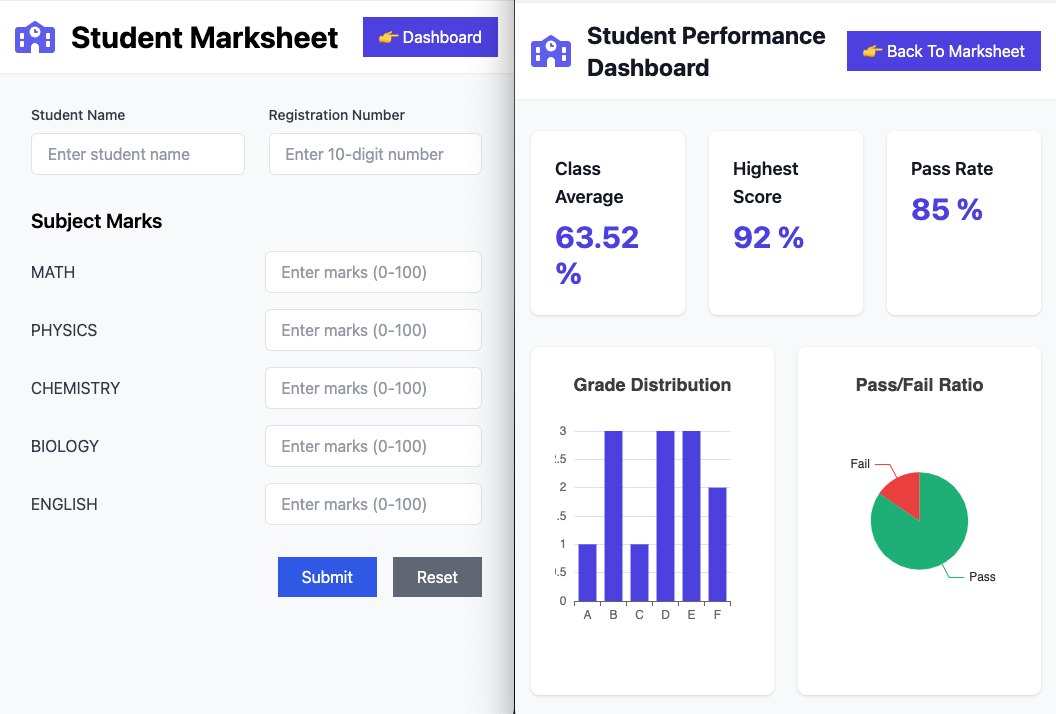Click the grade B bar in Grade Distribution
Screen dimensions: 1056x714
coord(612,515)
